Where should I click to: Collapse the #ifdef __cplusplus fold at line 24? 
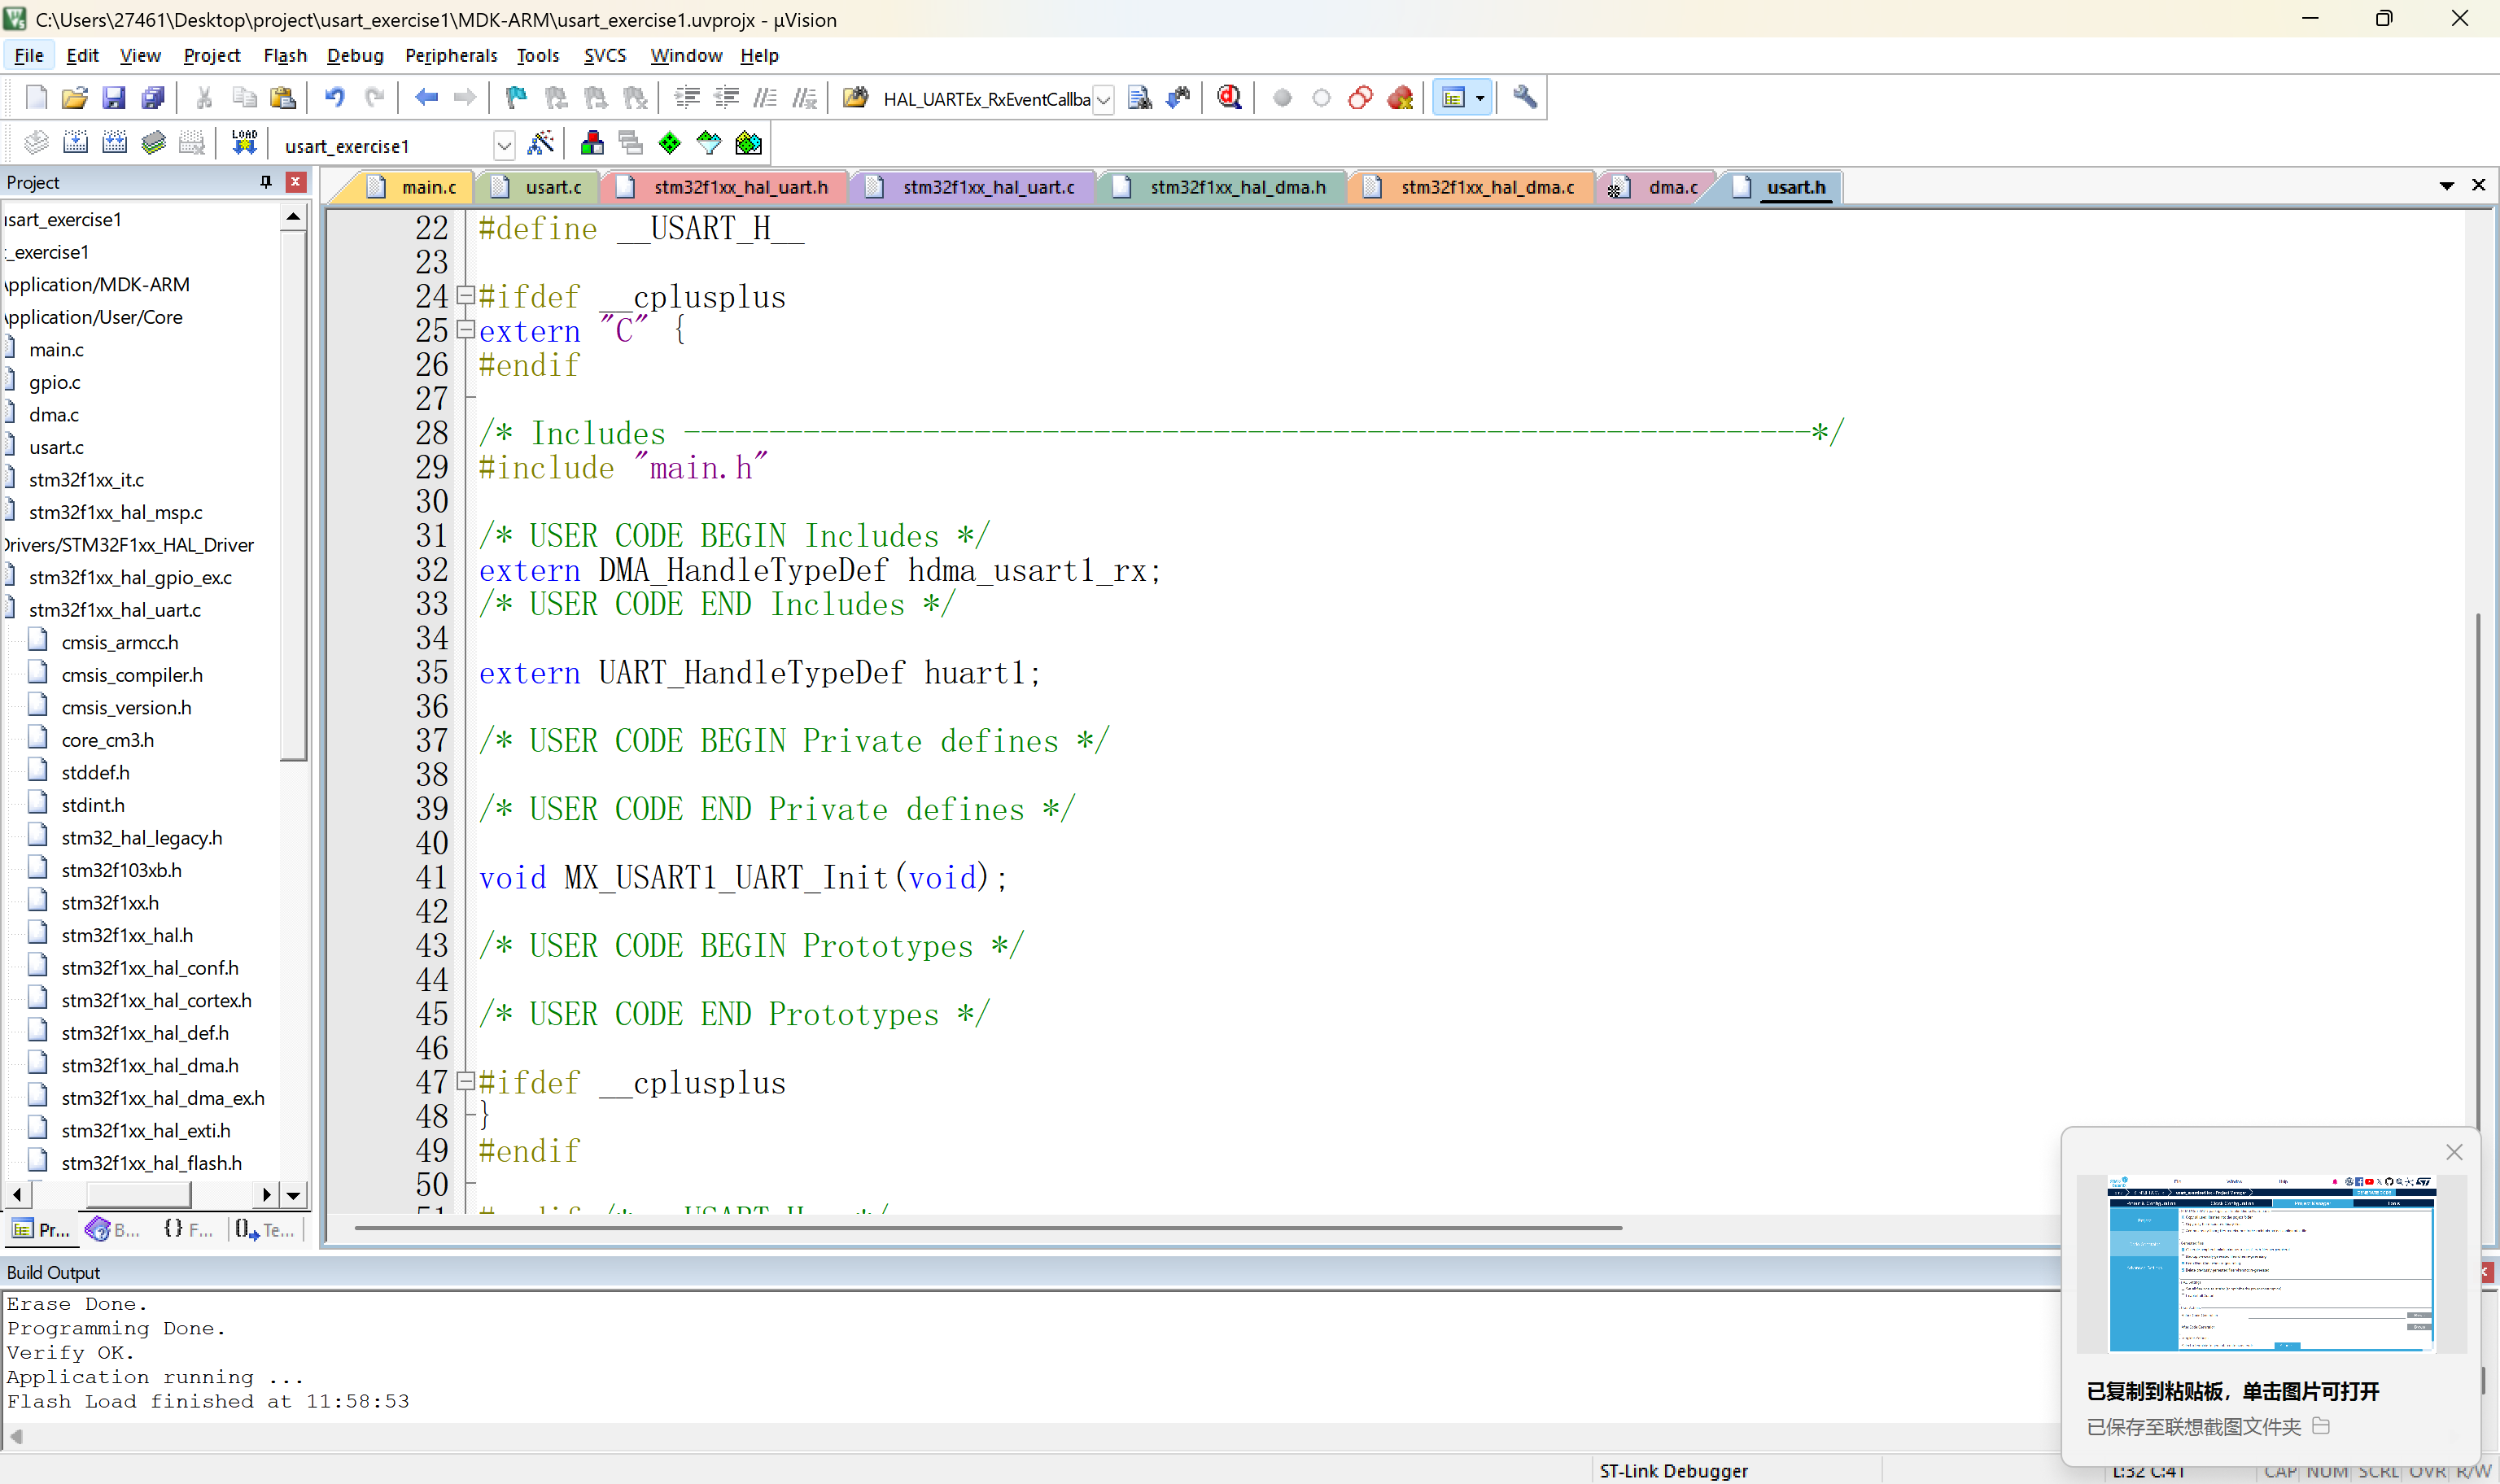[x=465, y=295]
